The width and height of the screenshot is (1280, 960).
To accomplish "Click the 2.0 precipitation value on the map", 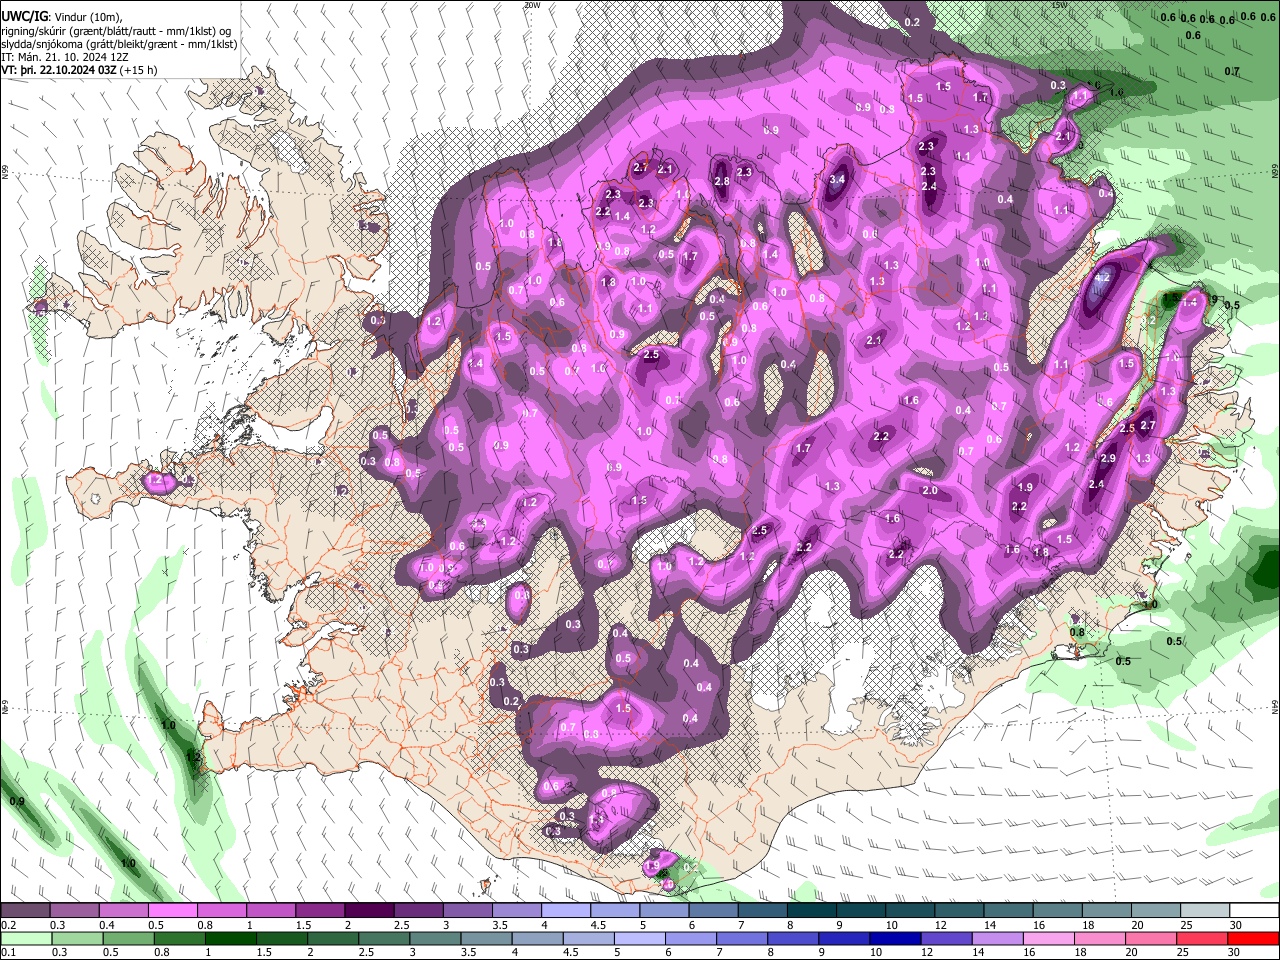I will point(930,491).
